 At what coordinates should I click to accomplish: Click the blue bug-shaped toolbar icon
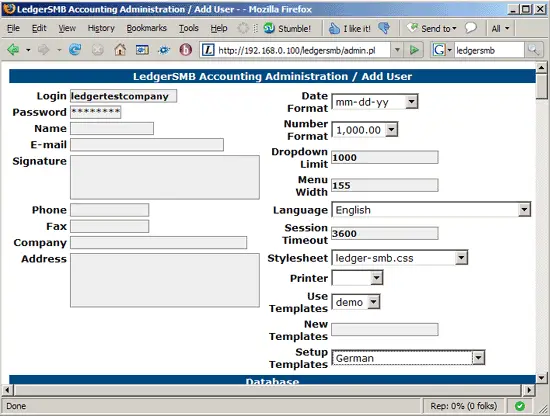pos(164,50)
